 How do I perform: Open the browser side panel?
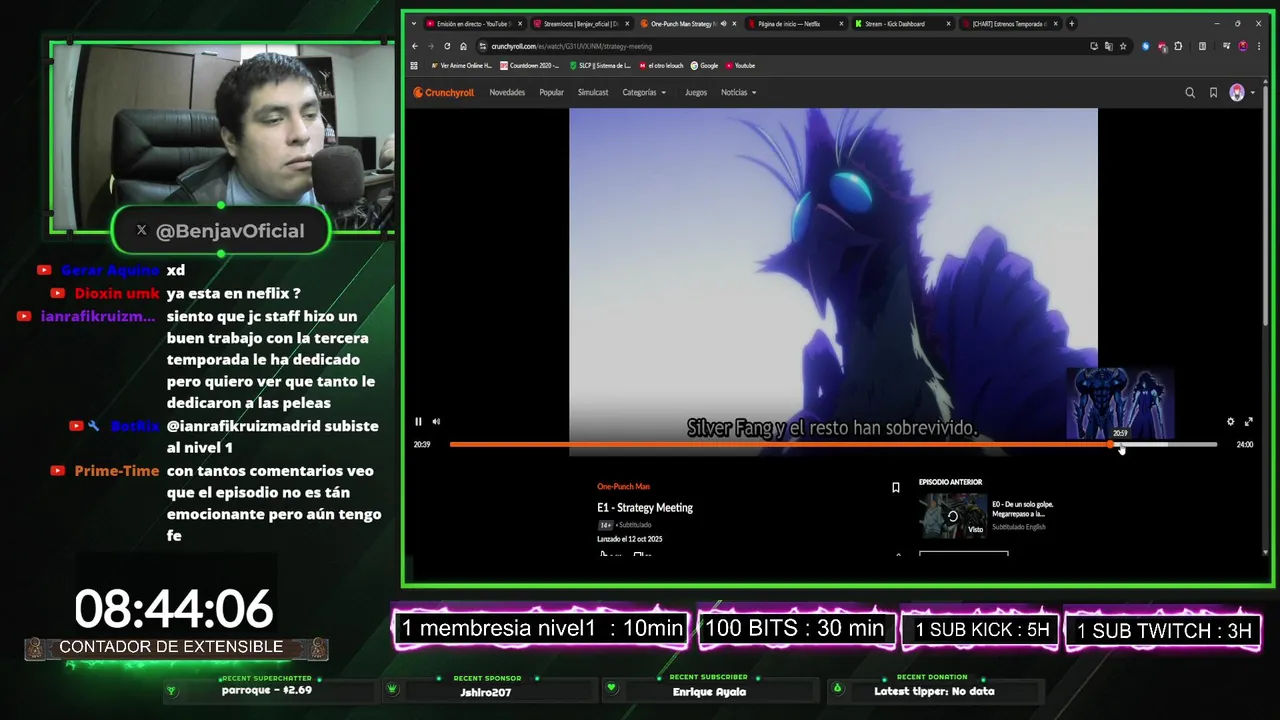(x=1202, y=46)
